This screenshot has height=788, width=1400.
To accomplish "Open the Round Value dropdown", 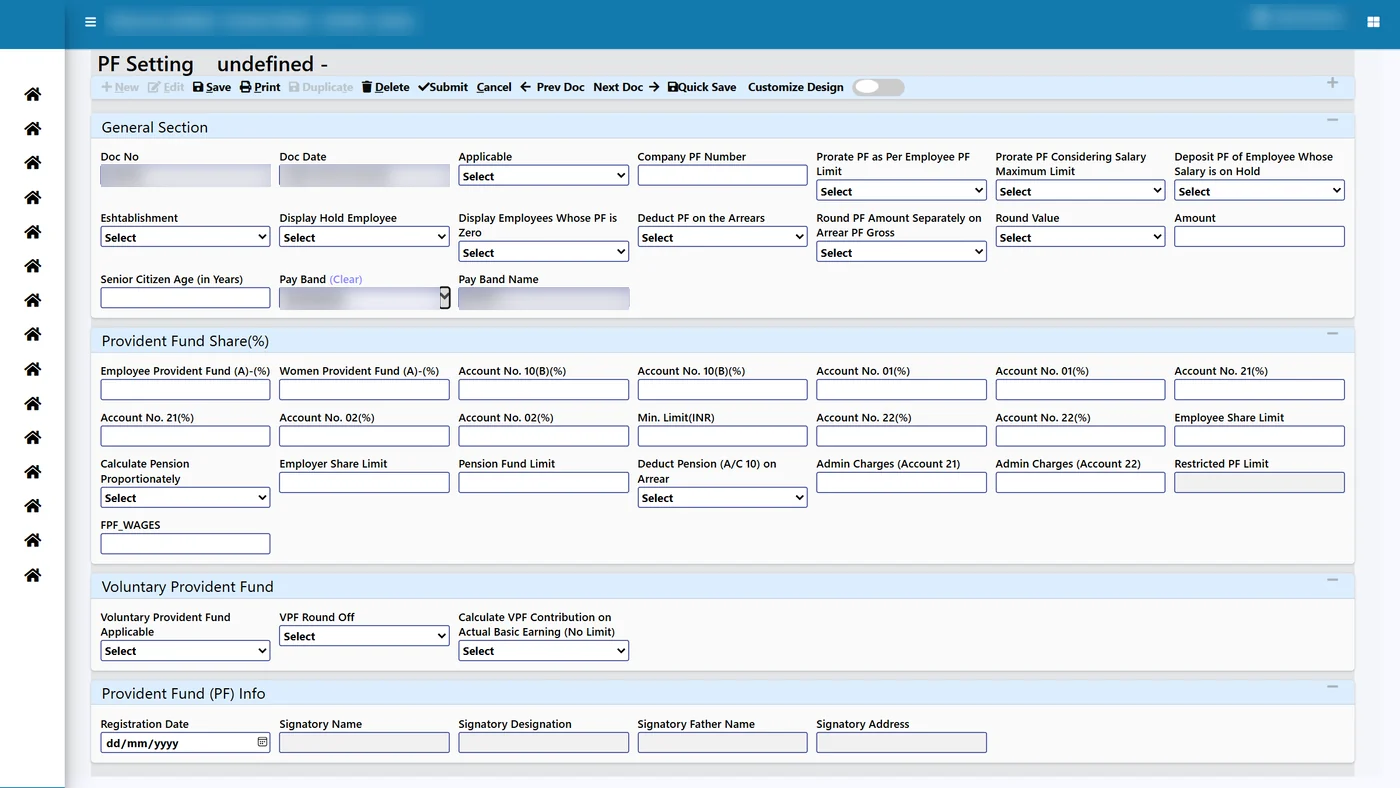I will click(x=1080, y=237).
